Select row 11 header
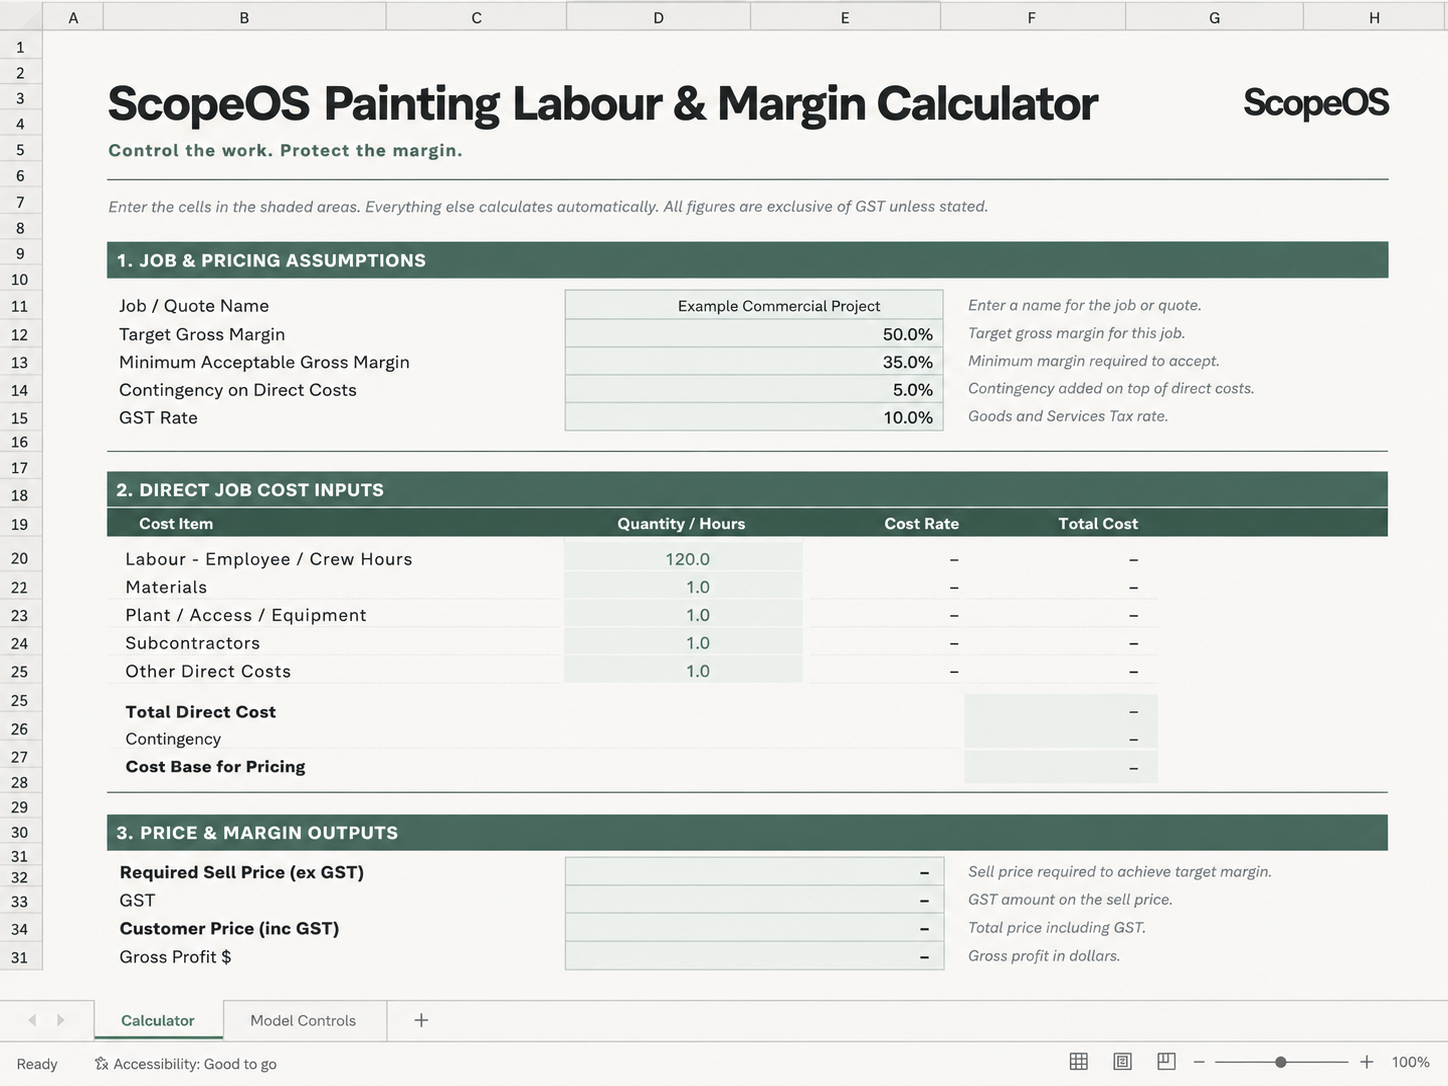The height and width of the screenshot is (1086, 1448). (x=20, y=306)
